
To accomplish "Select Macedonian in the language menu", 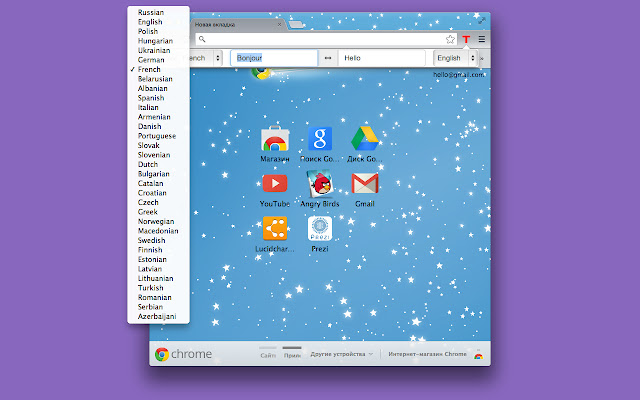I will tap(158, 231).
